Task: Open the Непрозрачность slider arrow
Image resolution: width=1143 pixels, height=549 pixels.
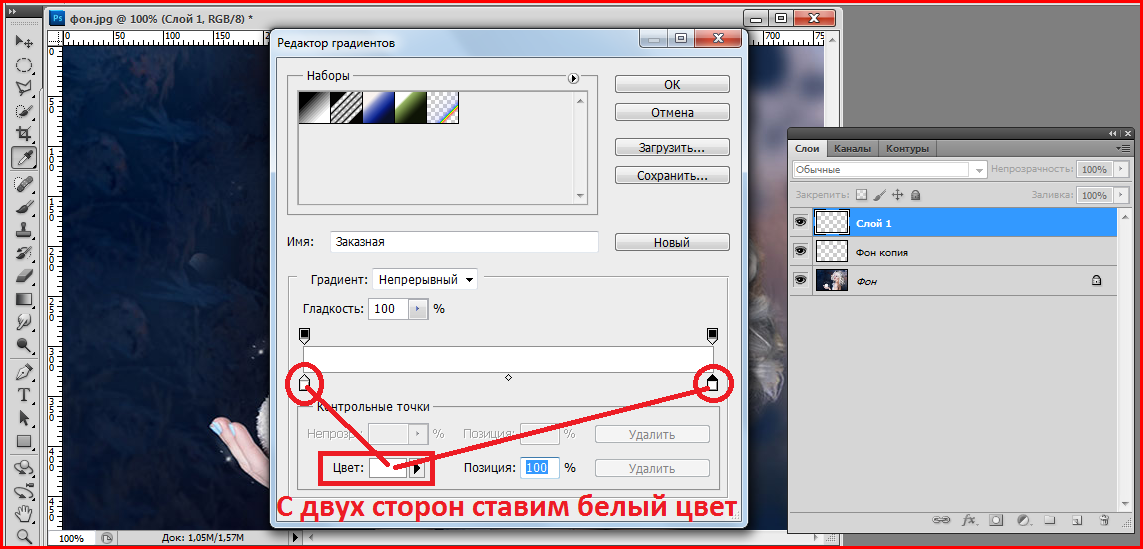Action: coord(1120,169)
